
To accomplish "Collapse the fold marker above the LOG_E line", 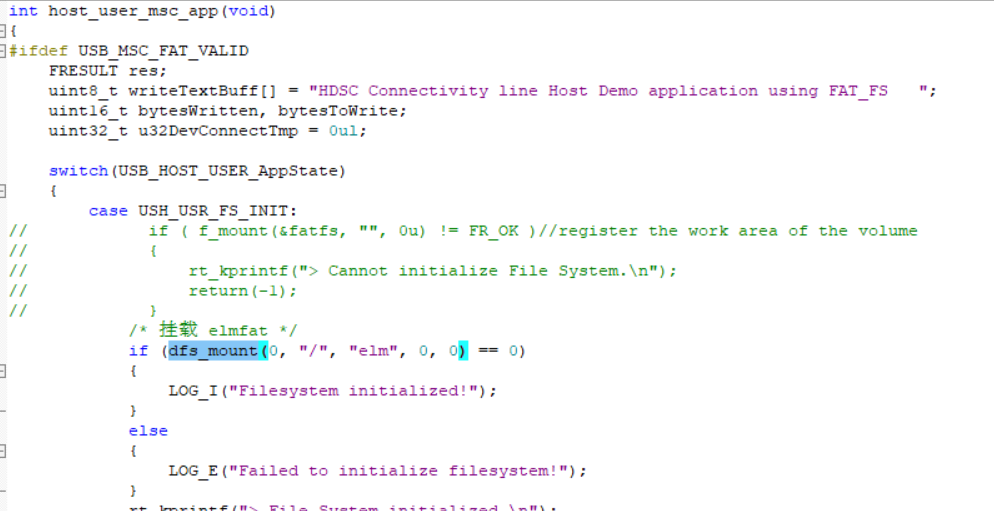I will [x=3, y=451].
